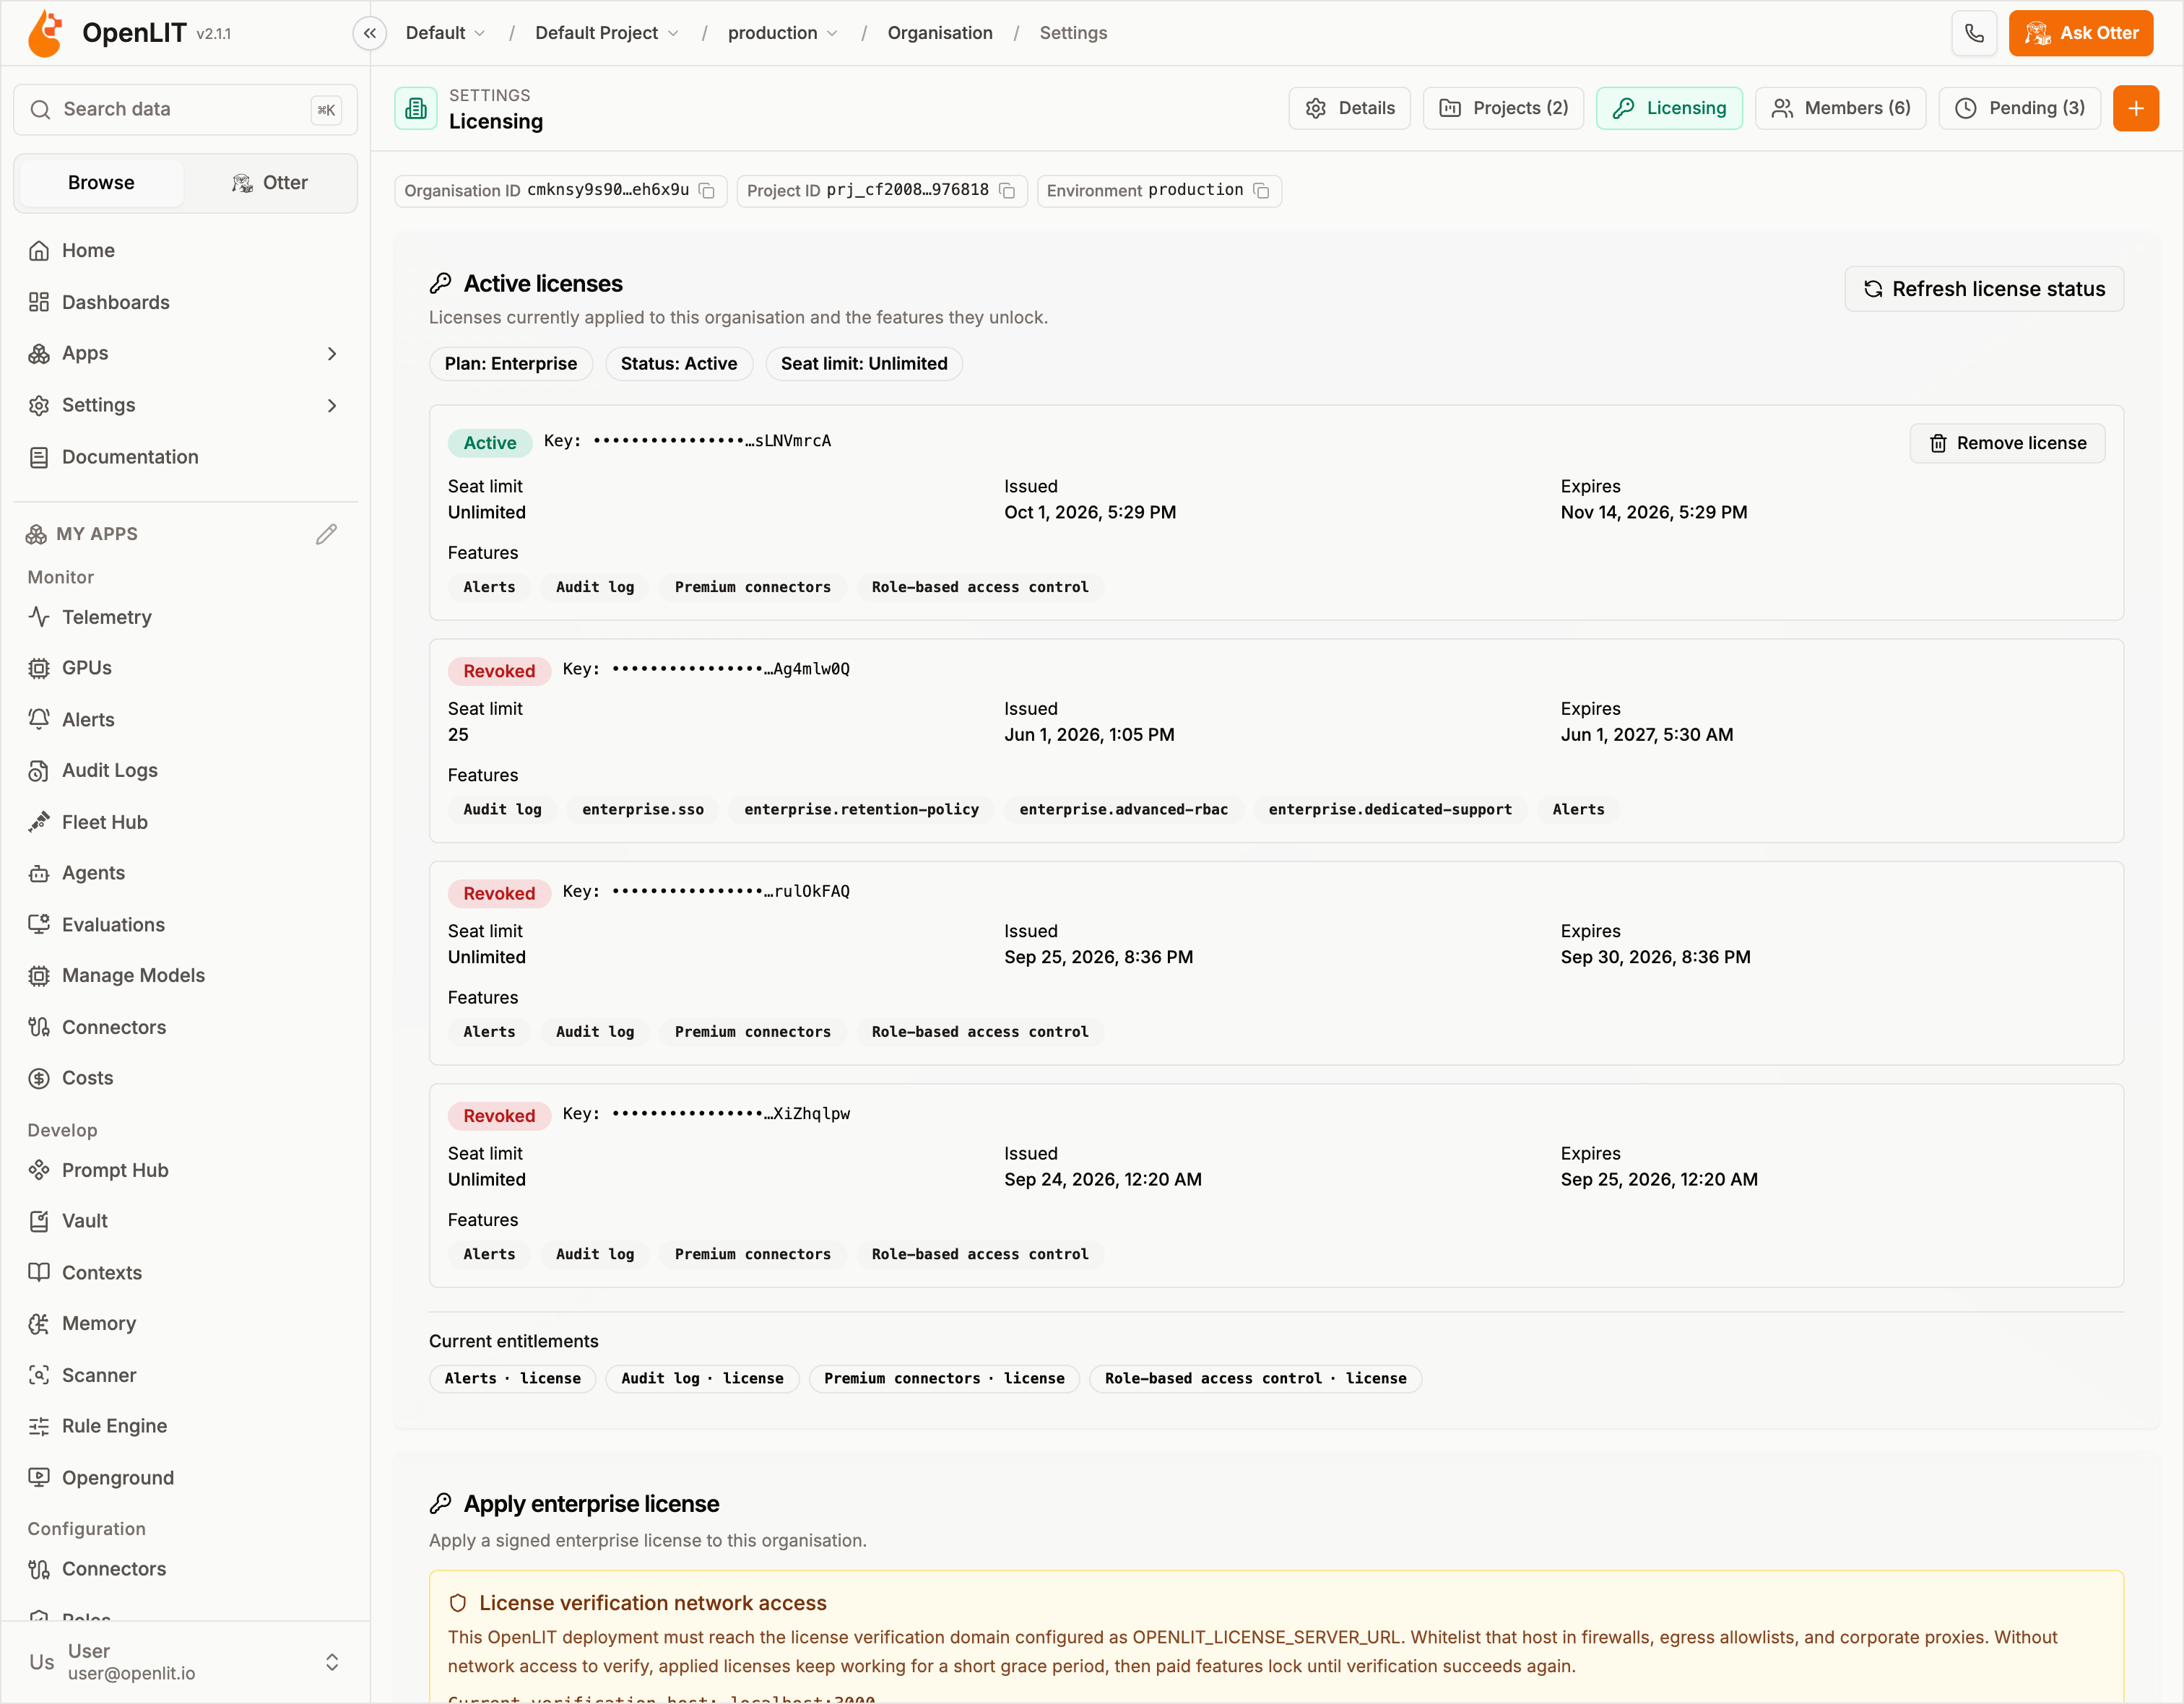Open the user account menu

185,1662
